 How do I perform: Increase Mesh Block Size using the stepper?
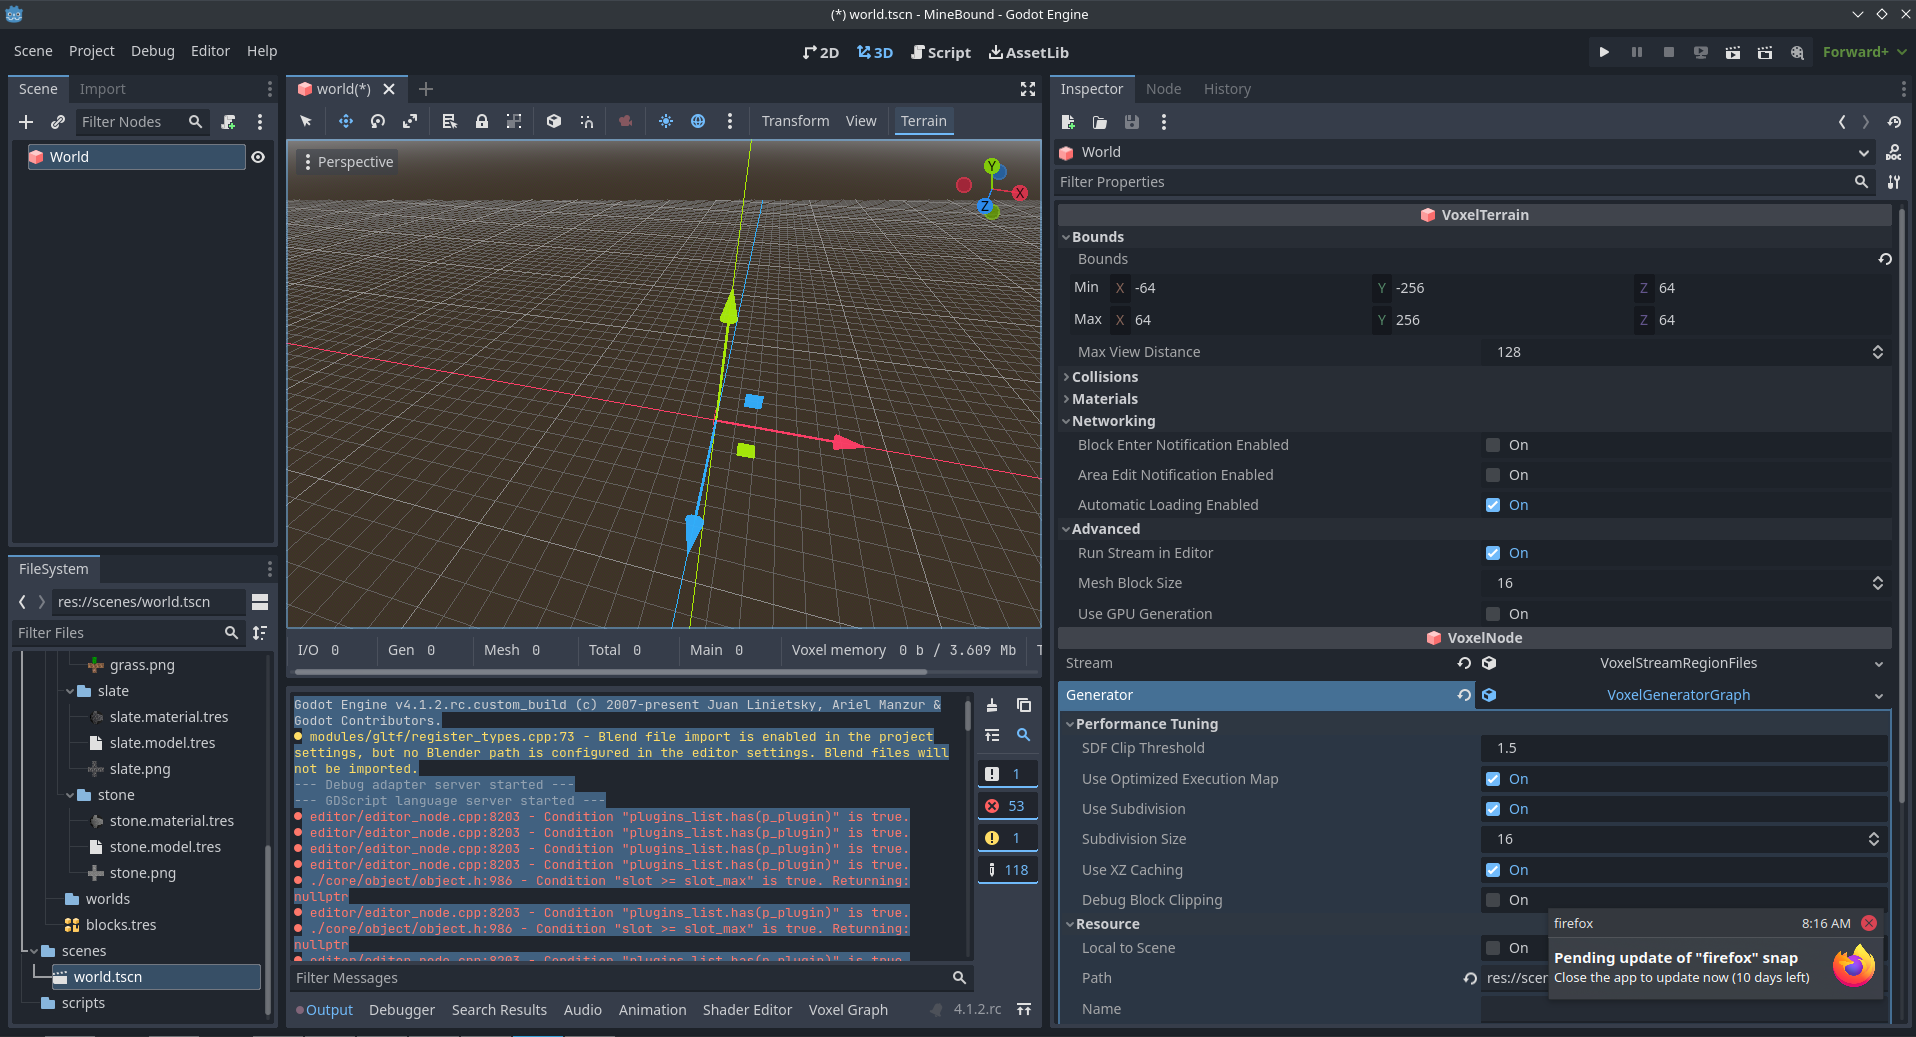1878,578
